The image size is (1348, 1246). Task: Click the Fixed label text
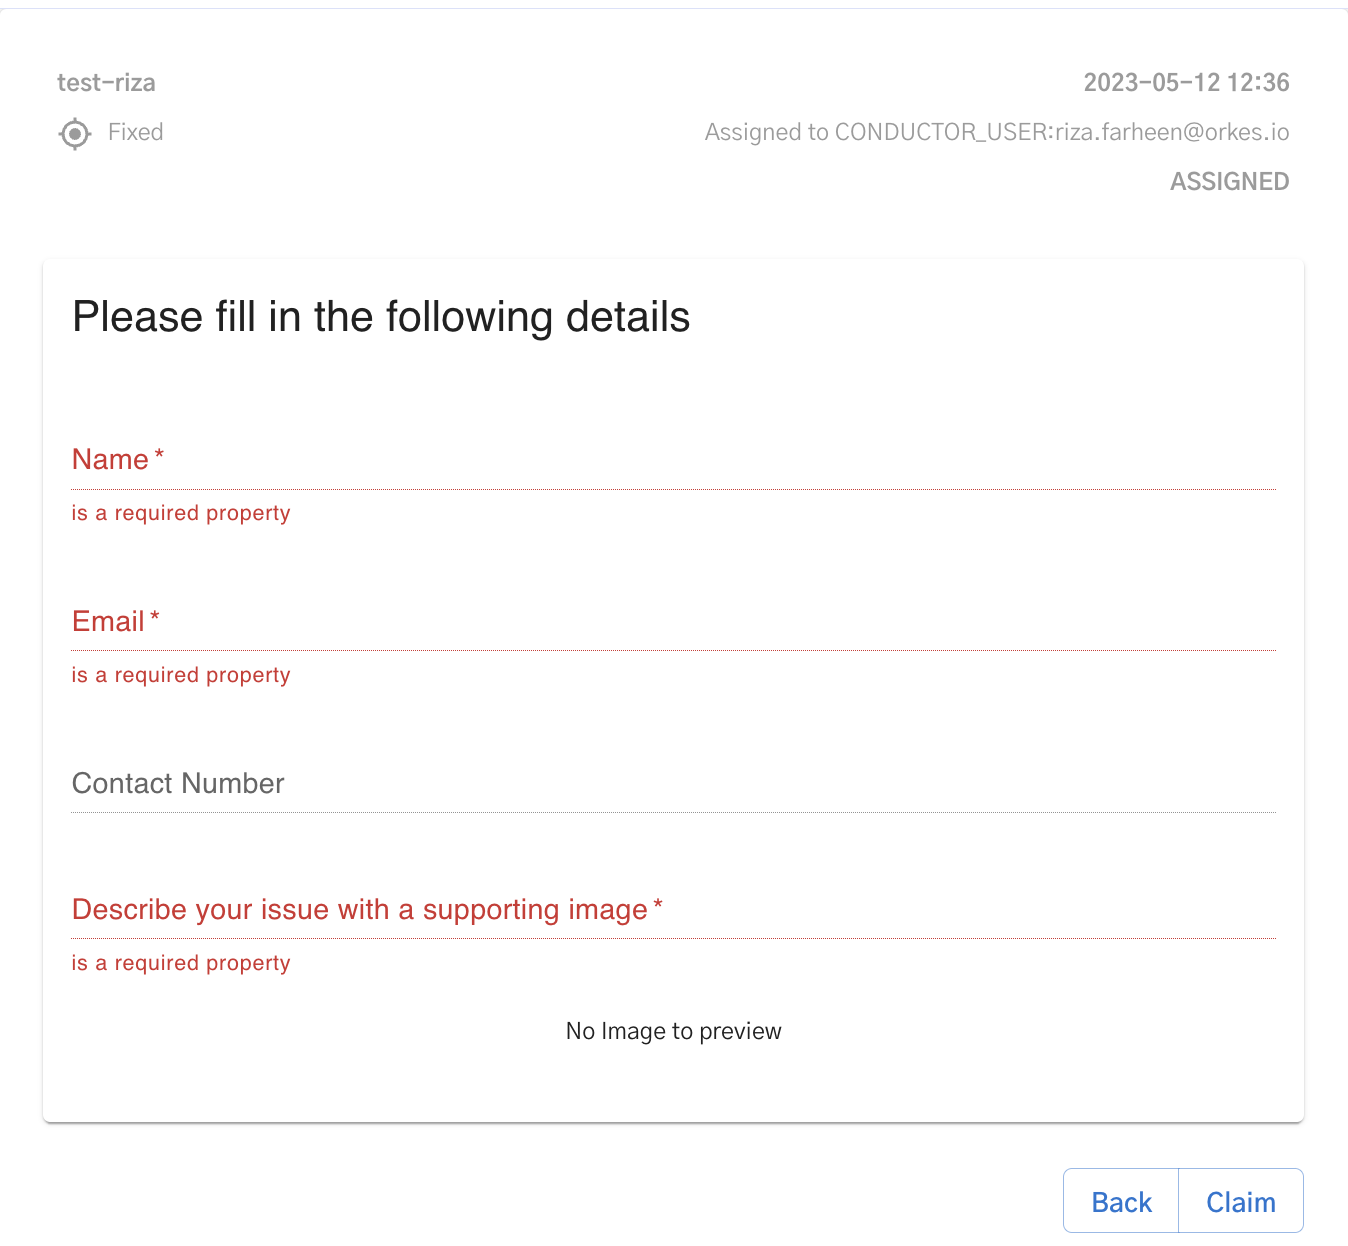(135, 131)
